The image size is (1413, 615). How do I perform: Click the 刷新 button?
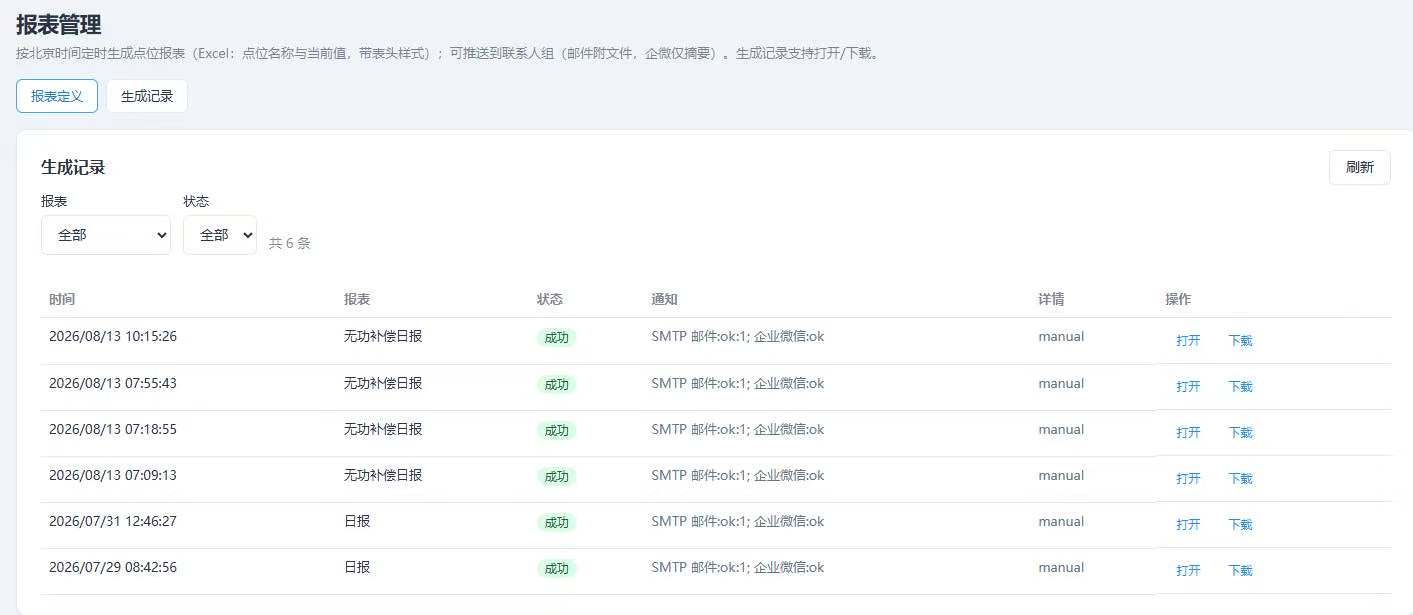1359,167
